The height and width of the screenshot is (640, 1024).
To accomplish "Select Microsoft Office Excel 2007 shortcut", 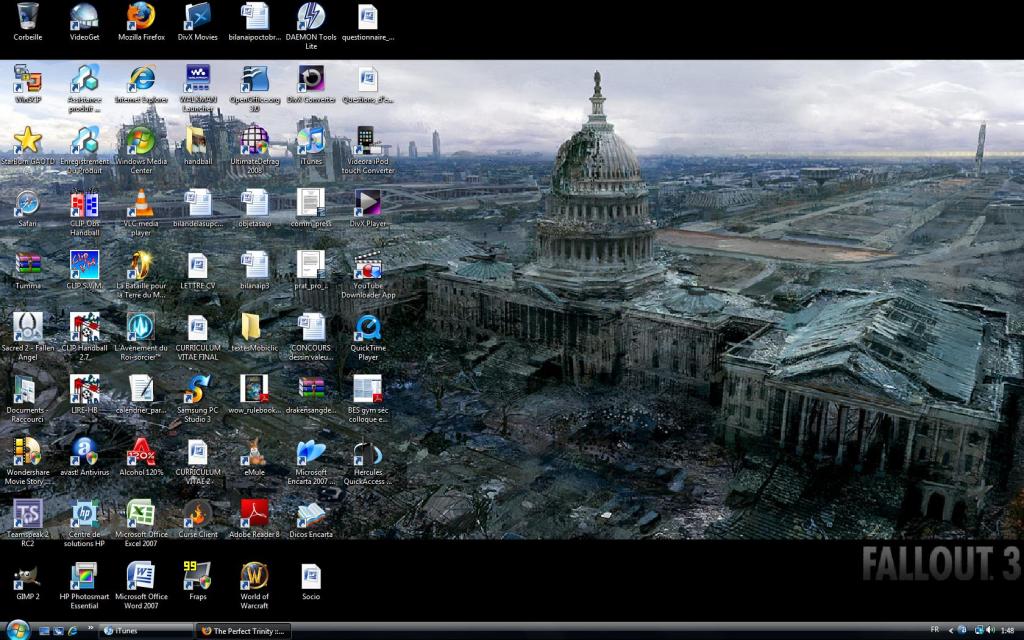I will pyautogui.click(x=141, y=522).
